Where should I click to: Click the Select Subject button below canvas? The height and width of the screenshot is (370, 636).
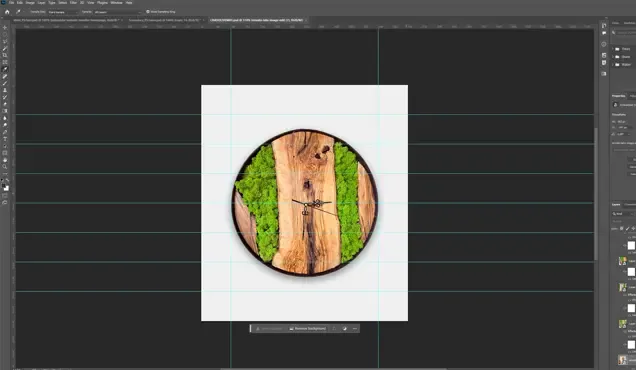pyautogui.click(x=269, y=329)
